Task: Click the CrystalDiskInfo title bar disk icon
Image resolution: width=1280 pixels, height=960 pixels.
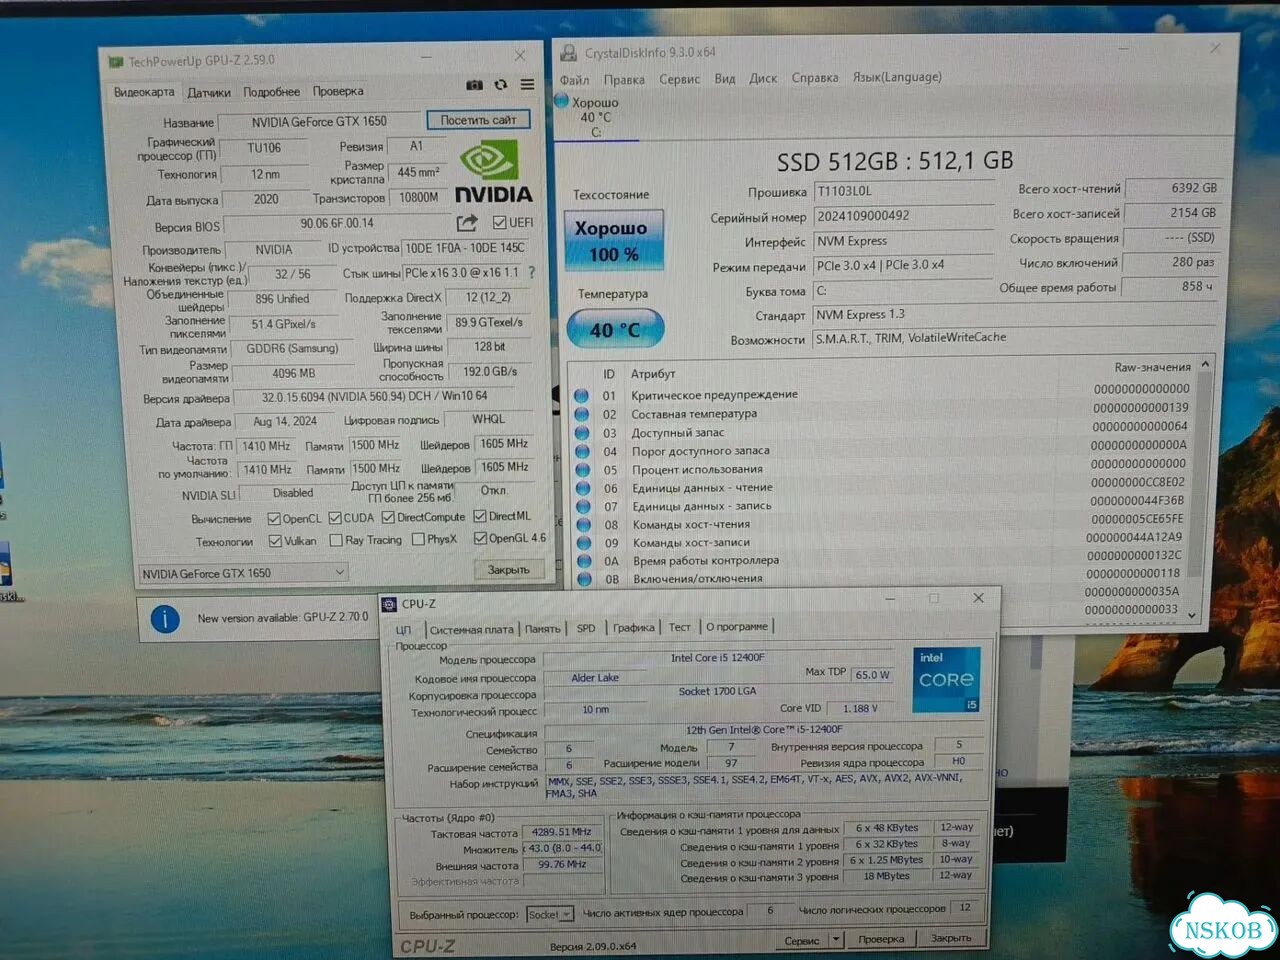Action: tap(568, 52)
